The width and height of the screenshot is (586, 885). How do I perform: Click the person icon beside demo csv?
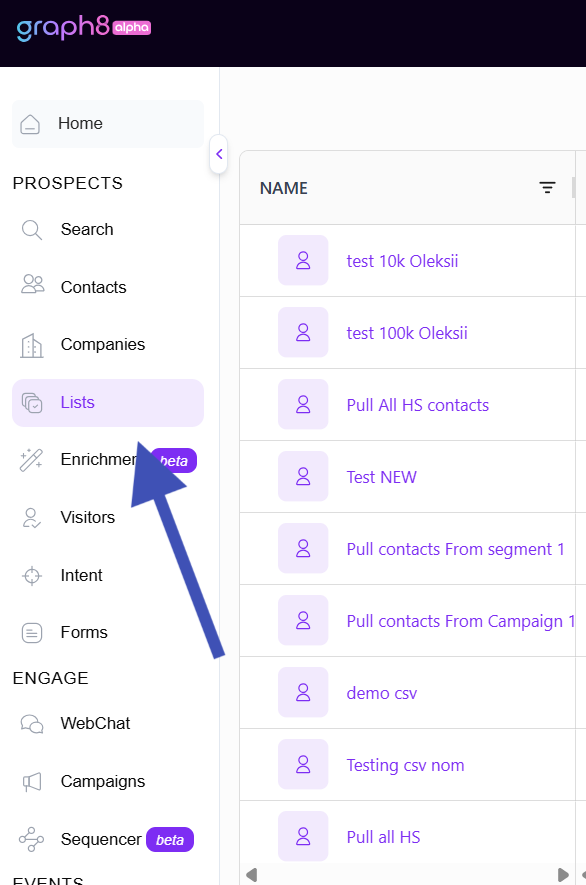coord(303,692)
